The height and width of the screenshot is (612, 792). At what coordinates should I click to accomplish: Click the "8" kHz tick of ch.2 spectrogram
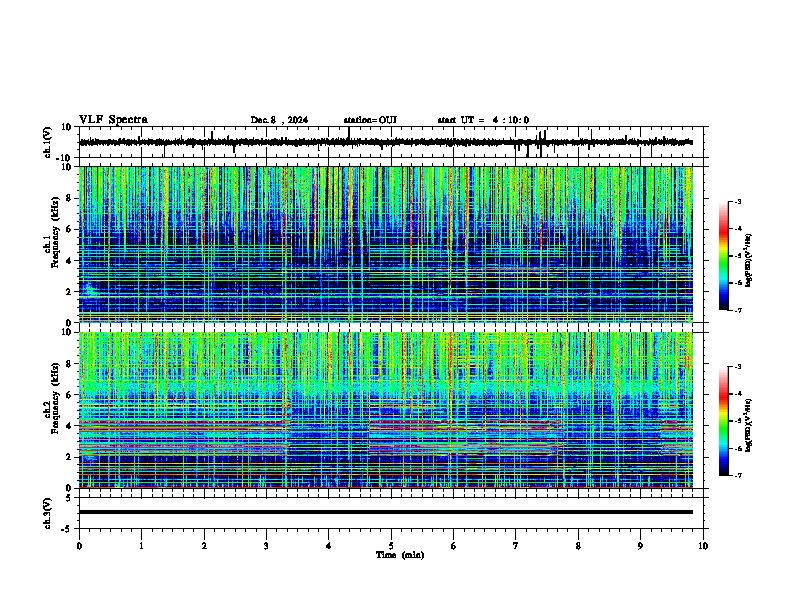[70, 364]
